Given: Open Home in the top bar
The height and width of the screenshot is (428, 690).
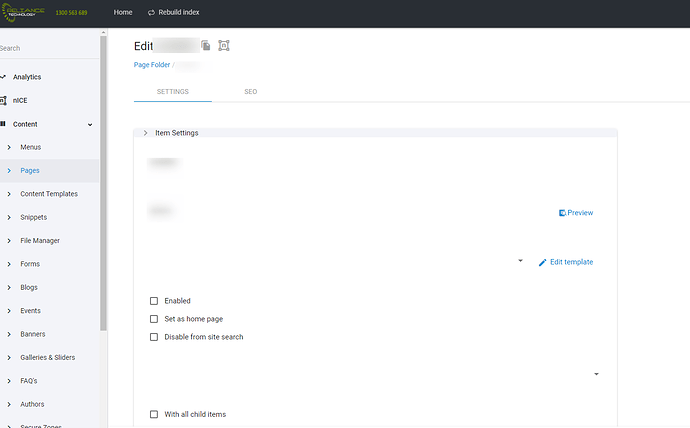Looking at the screenshot, I should (x=123, y=12).
